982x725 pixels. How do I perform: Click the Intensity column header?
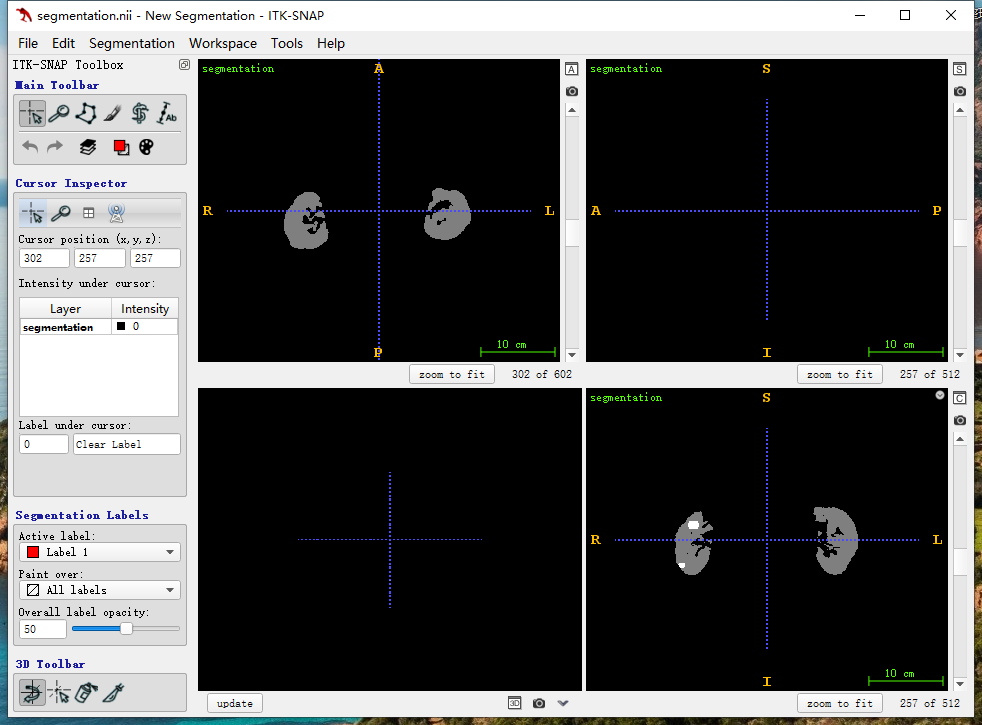(x=145, y=309)
